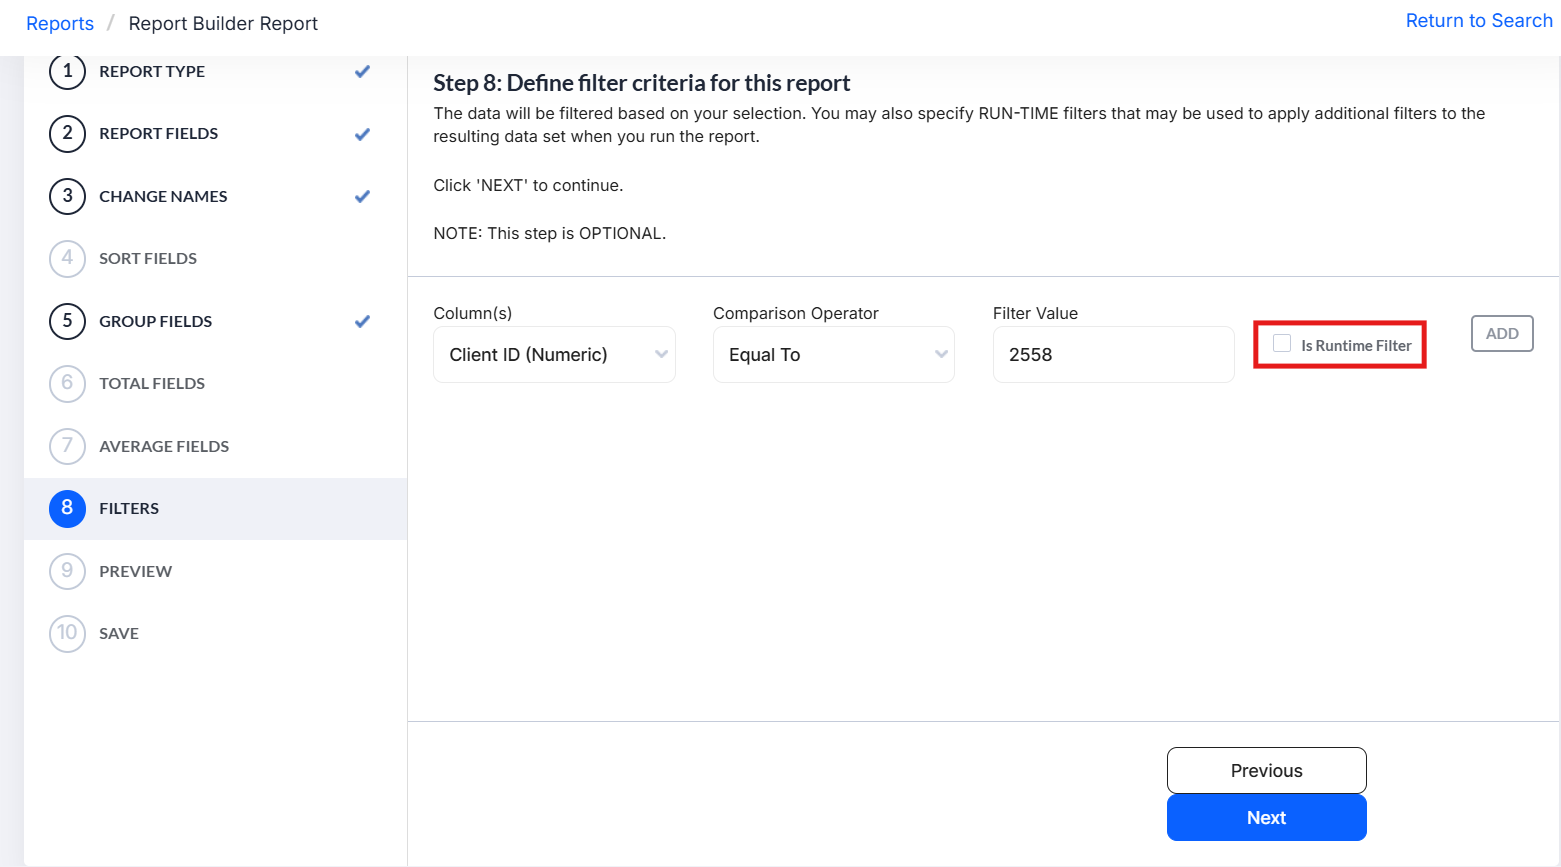Click the Filter Value input field
Image resolution: width=1561 pixels, height=867 pixels.
[1113, 354]
